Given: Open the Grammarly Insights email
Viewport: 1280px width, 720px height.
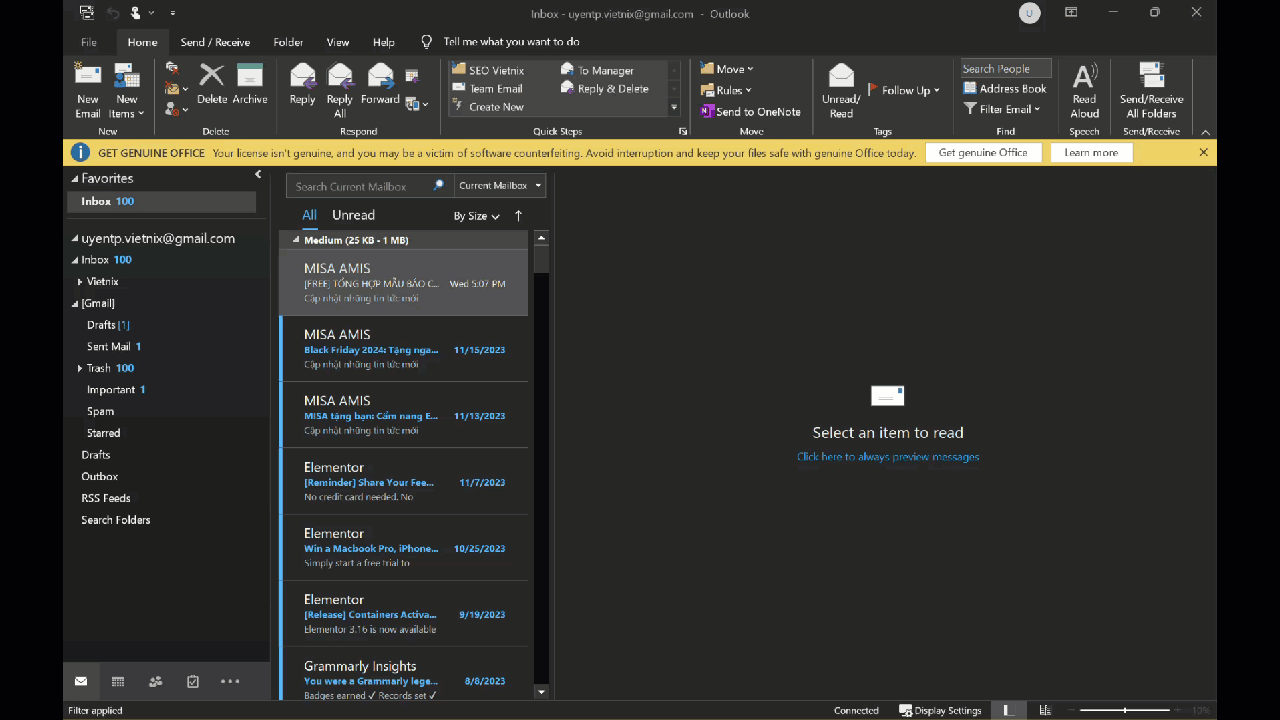Looking at the screenshot, I should pyautogui.click(x=404, y=675).
